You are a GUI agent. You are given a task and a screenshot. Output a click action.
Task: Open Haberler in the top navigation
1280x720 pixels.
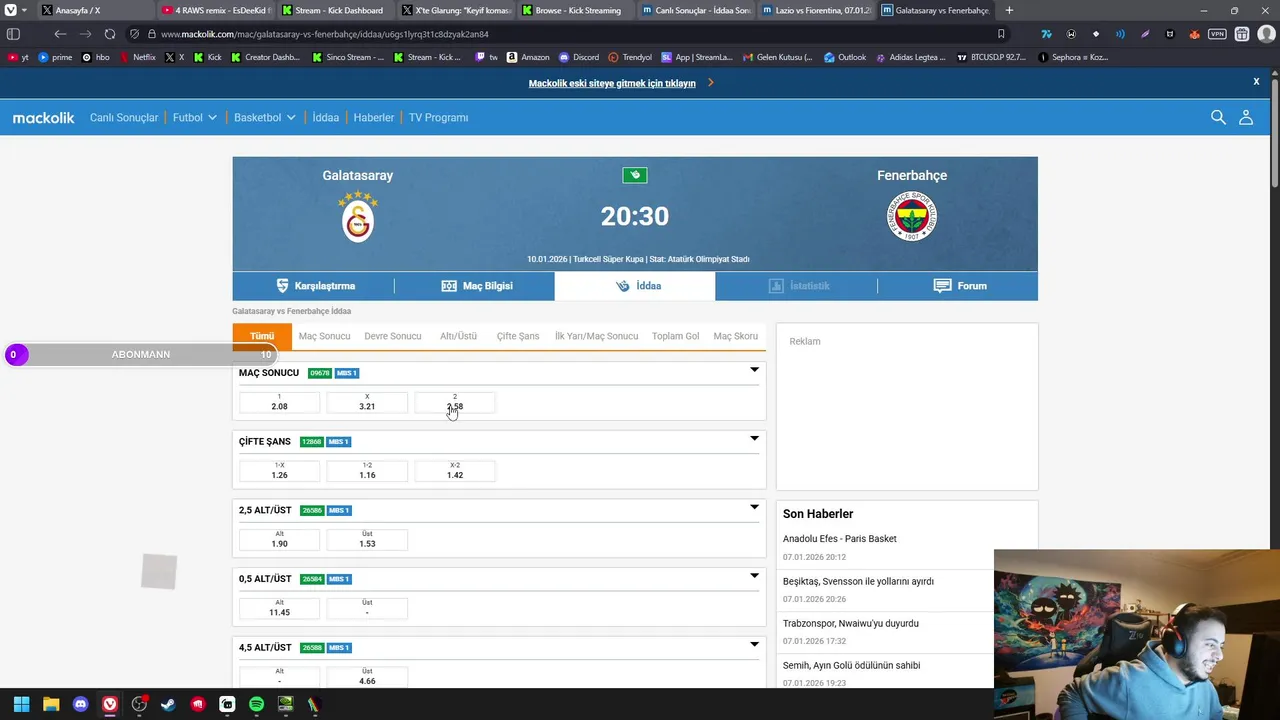374,117
